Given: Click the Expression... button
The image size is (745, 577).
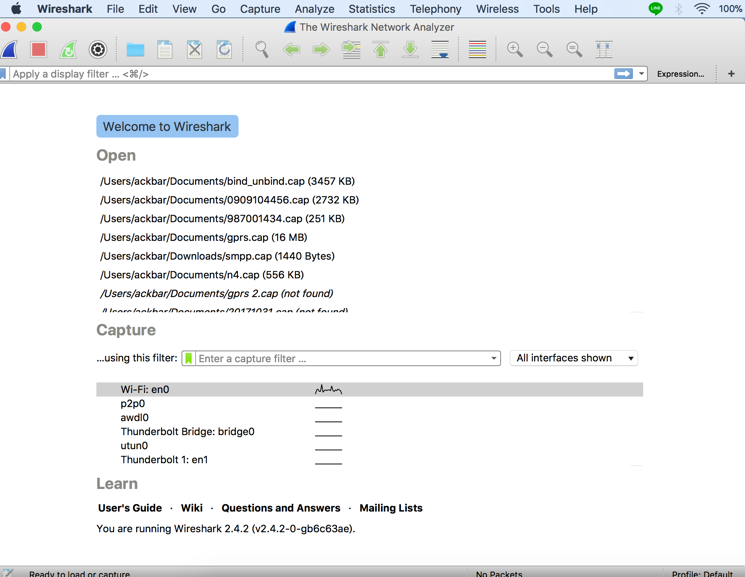Looking at the screenshot, I should pos(680,74).
